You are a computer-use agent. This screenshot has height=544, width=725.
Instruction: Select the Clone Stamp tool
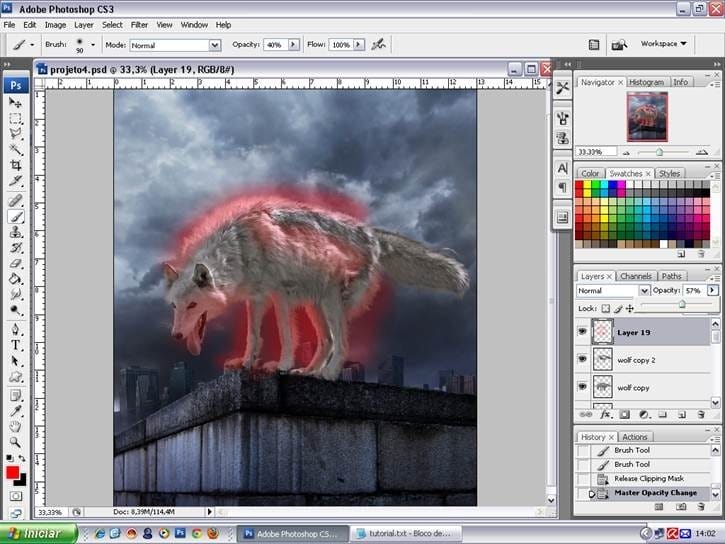tap(15, 232)
